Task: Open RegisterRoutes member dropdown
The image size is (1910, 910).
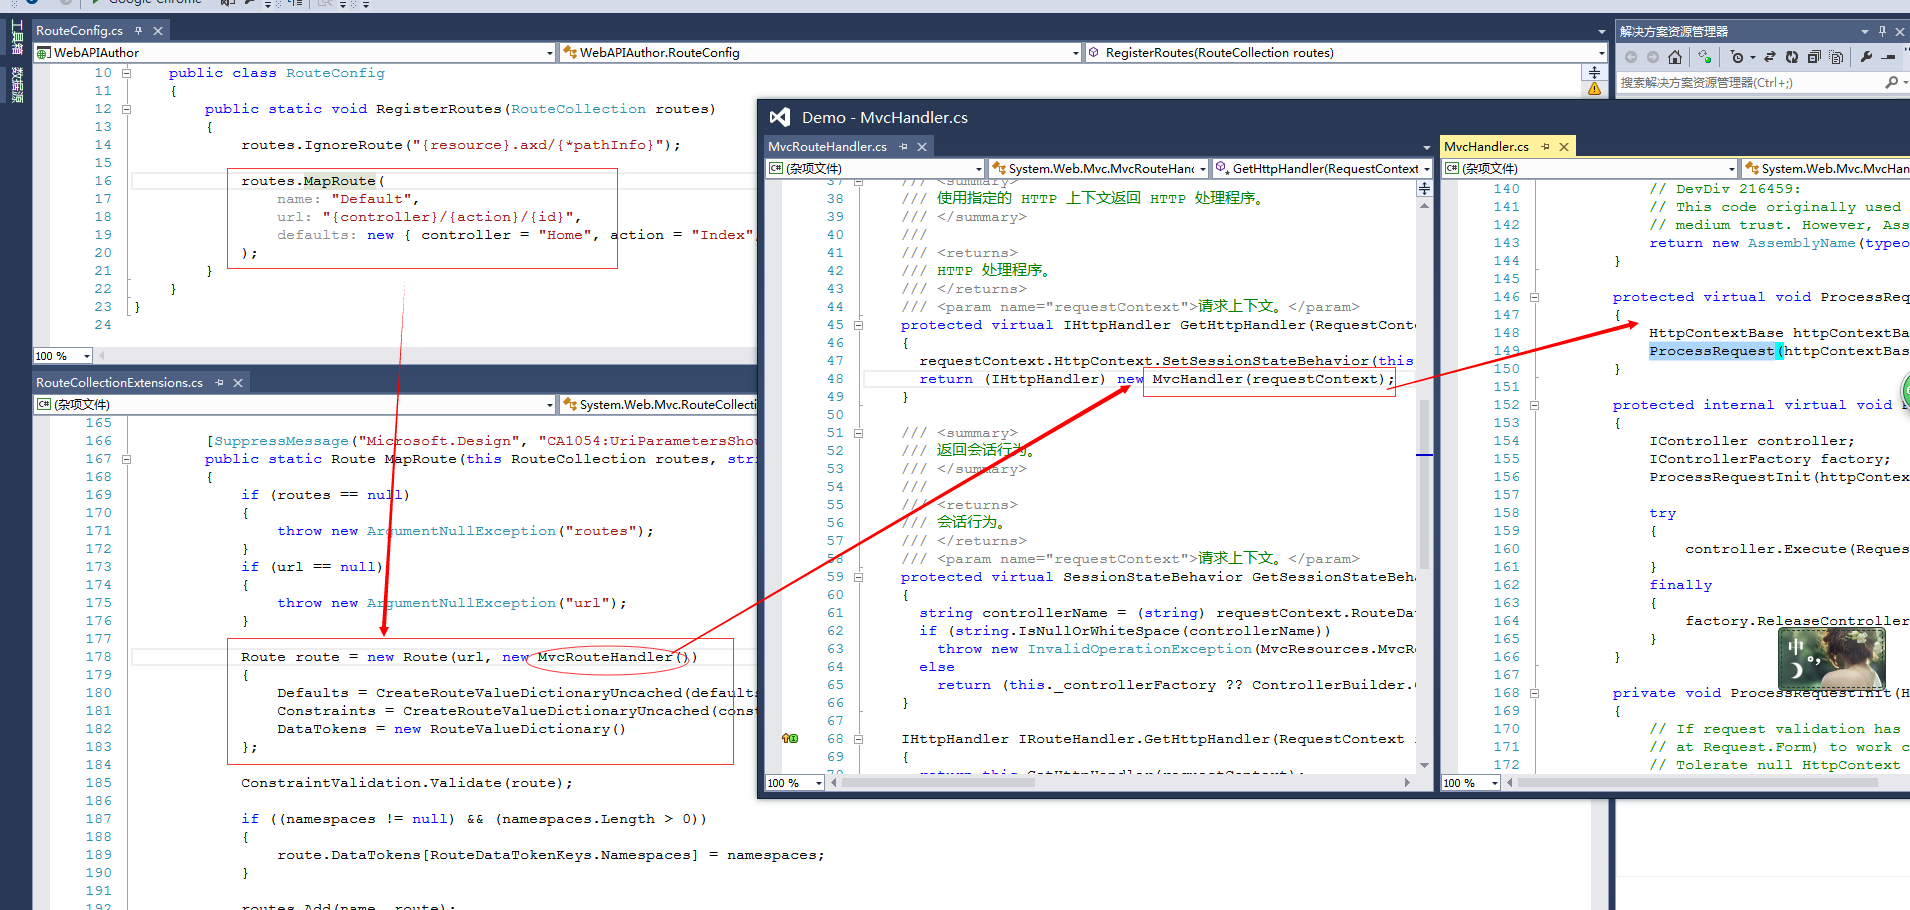Action: coord(1601,53)
